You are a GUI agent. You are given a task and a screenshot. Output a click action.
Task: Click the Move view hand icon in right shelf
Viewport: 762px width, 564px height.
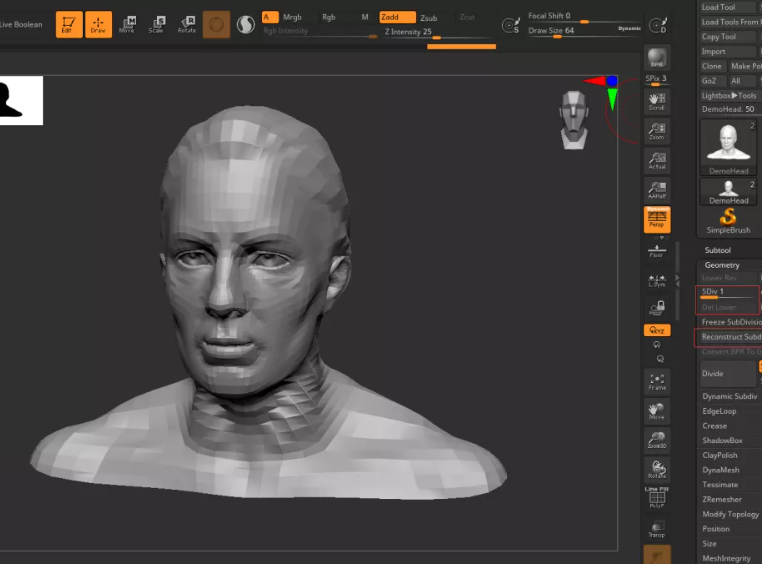coord(657,411)
